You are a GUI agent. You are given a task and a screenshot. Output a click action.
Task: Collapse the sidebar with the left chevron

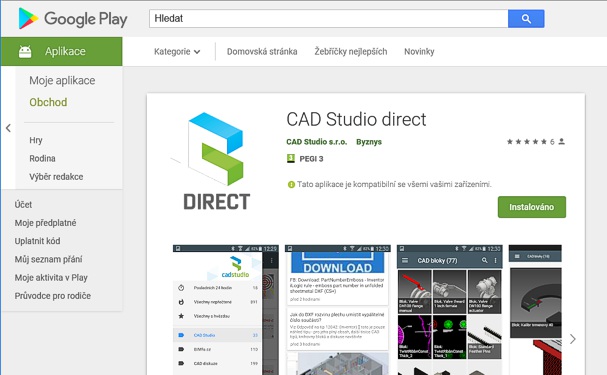8,128
